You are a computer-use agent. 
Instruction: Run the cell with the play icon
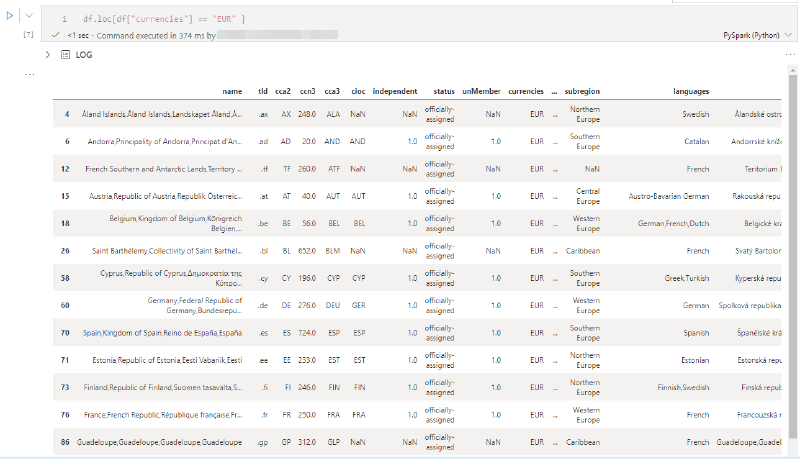click(x=10, y=16)
